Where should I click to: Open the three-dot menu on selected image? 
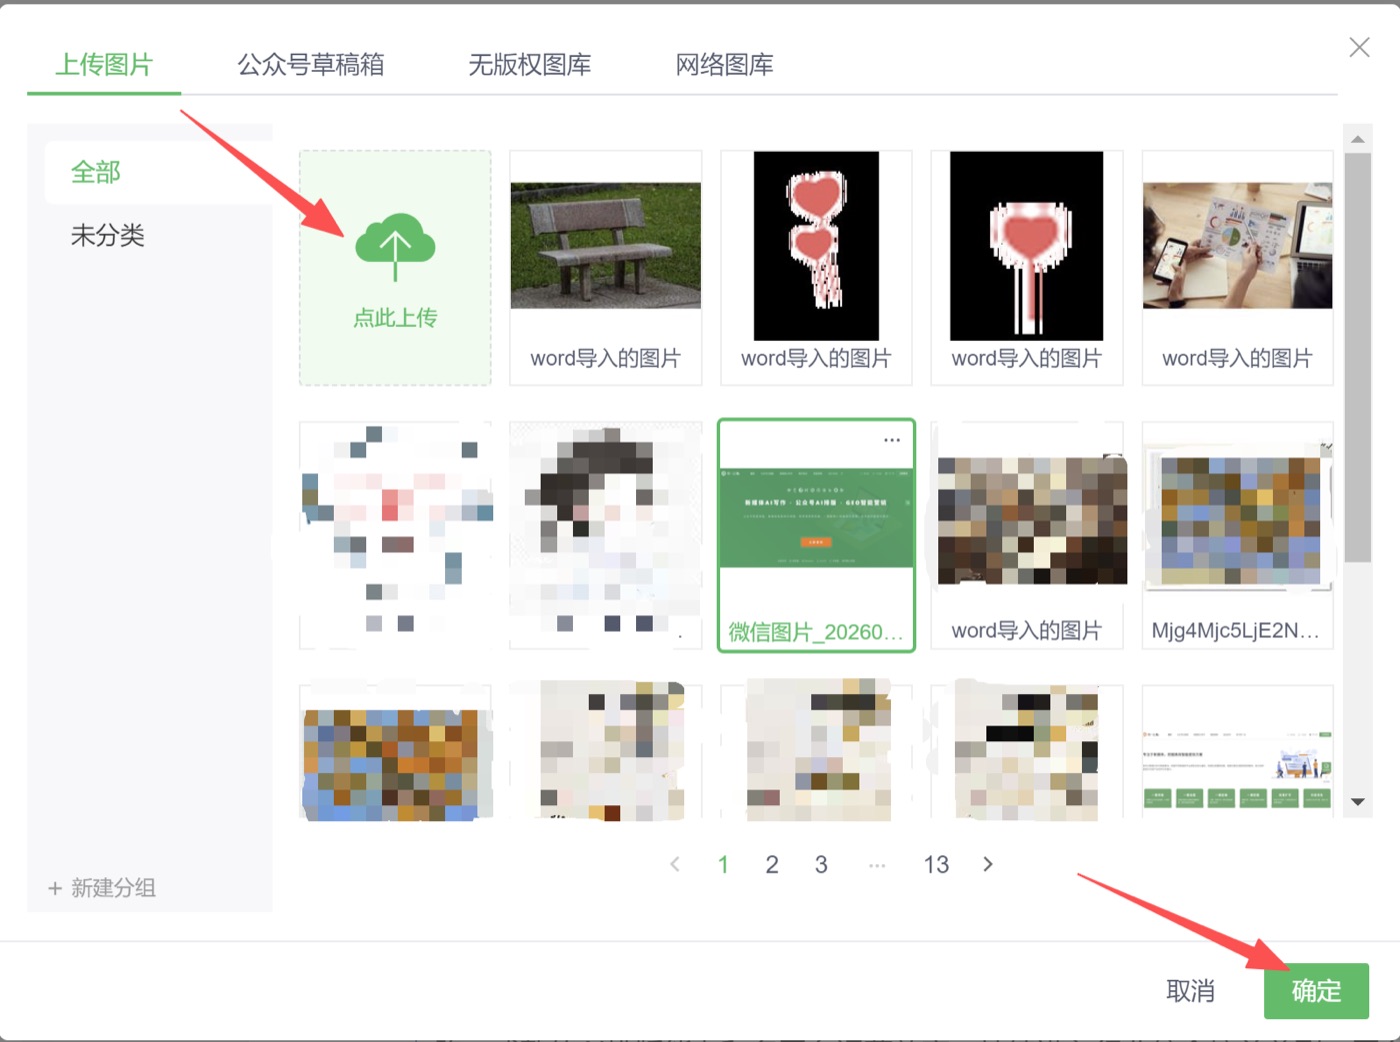tap(892, 440)
